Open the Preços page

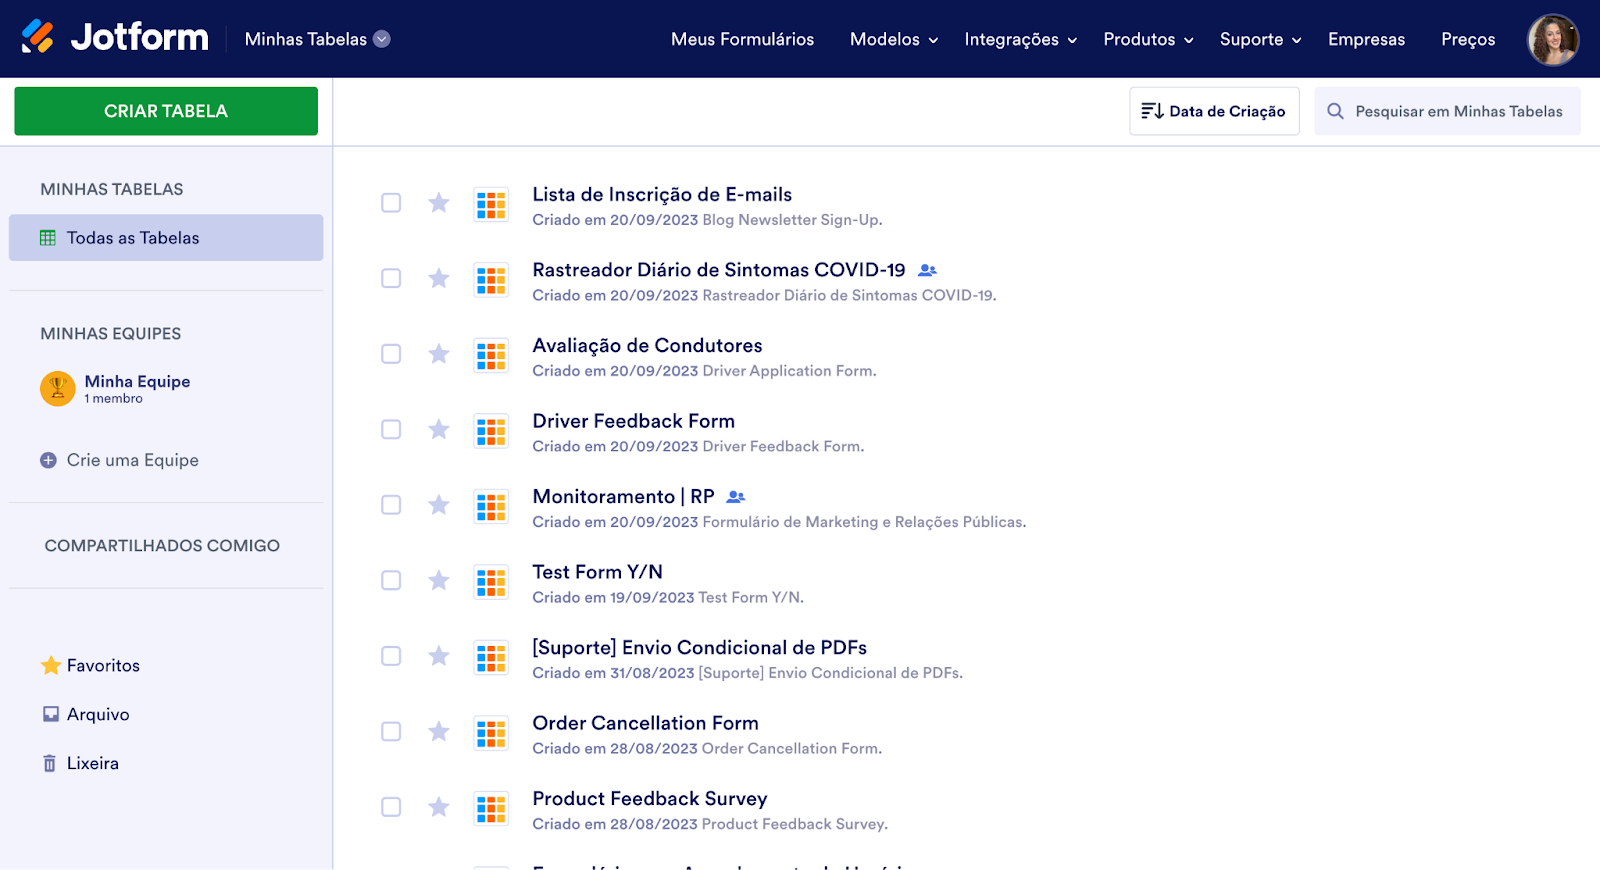coord(1467,39)
